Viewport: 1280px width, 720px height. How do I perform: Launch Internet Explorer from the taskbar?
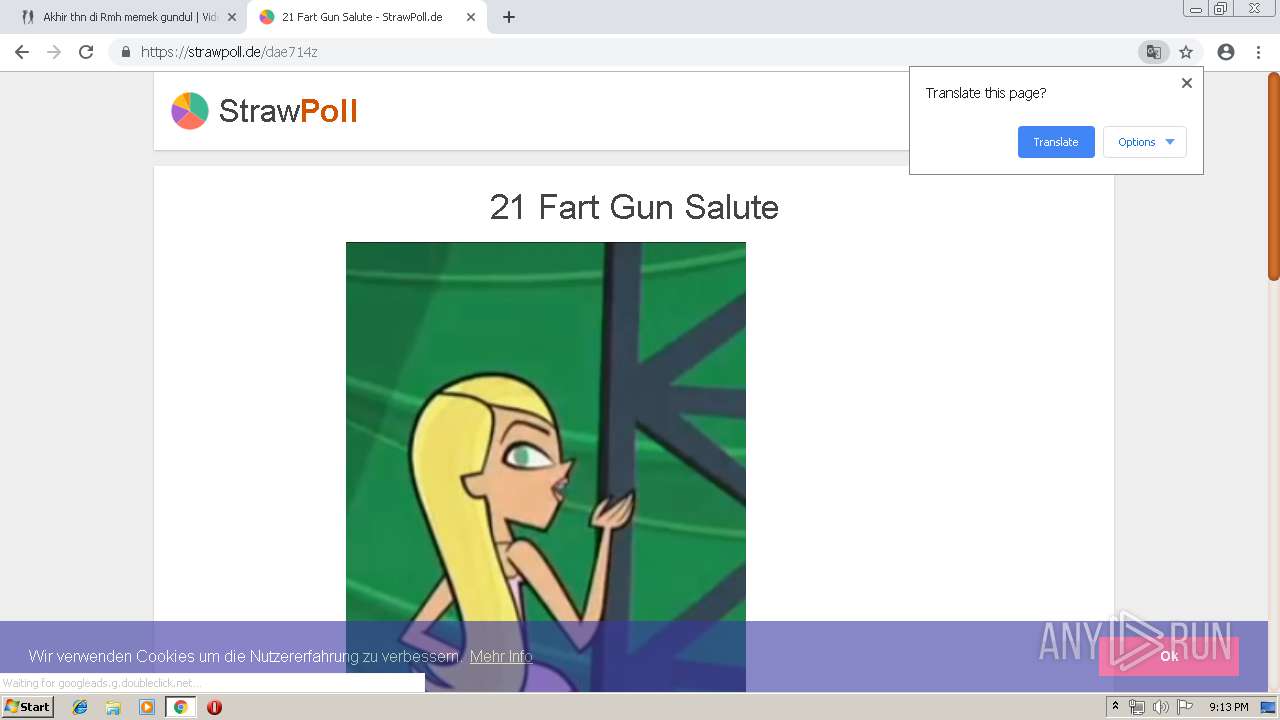tap(80, 707)
